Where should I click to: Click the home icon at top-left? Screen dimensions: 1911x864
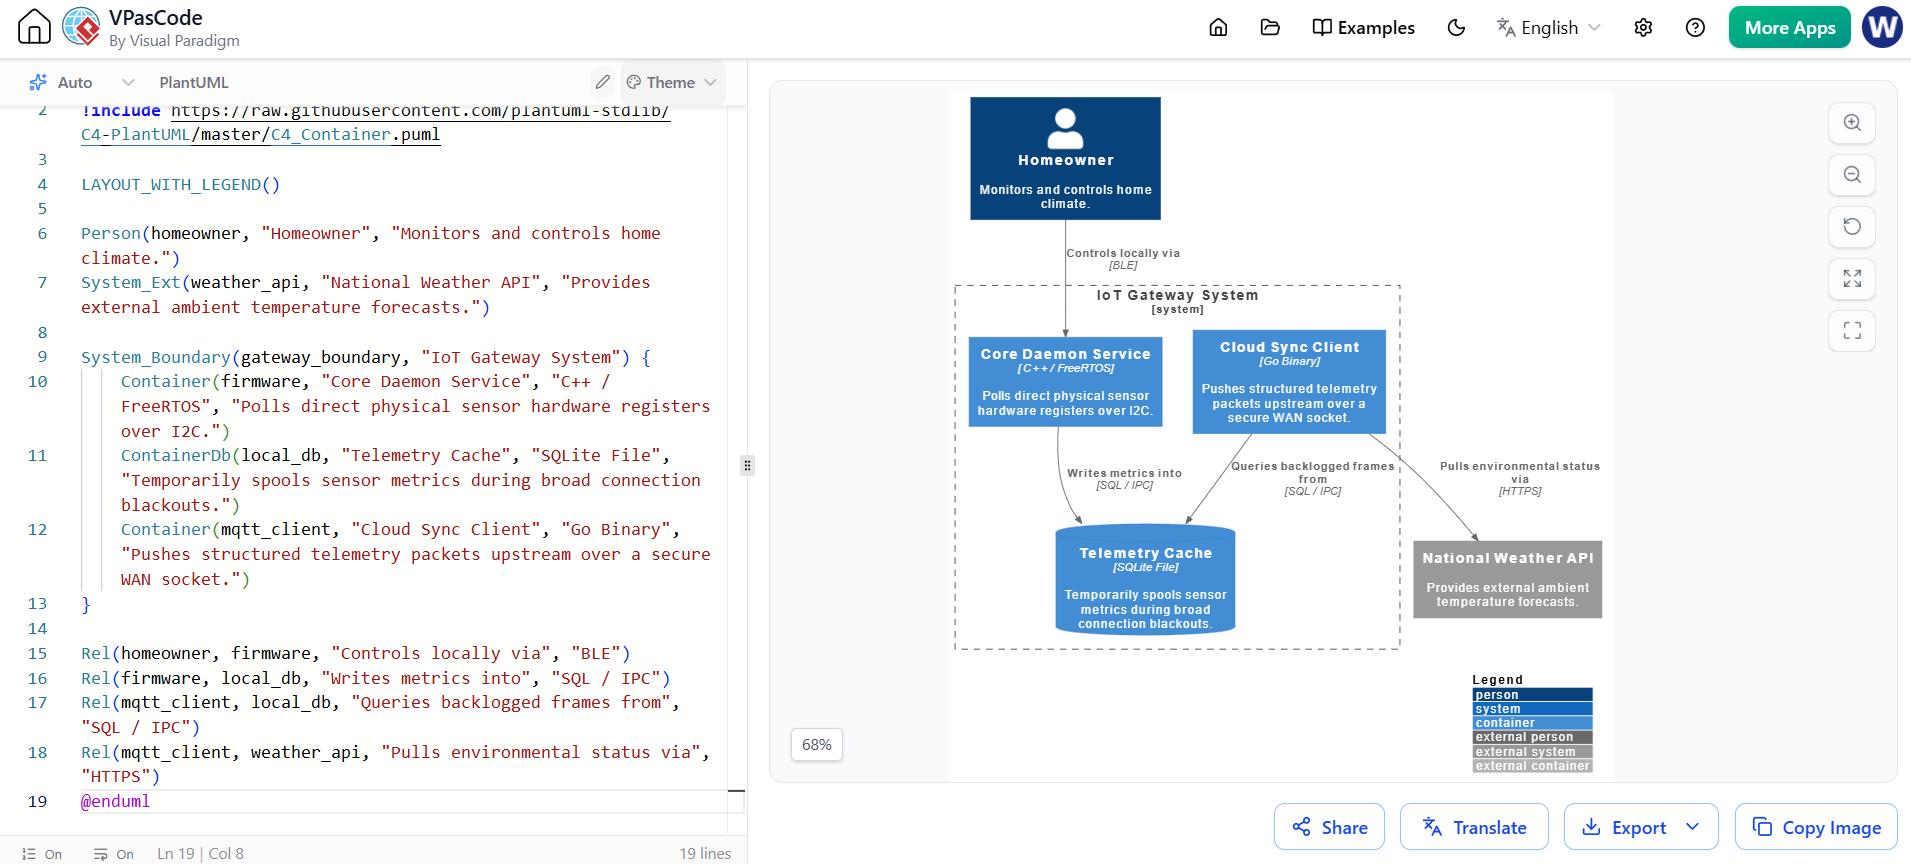(x=34, y=27)
